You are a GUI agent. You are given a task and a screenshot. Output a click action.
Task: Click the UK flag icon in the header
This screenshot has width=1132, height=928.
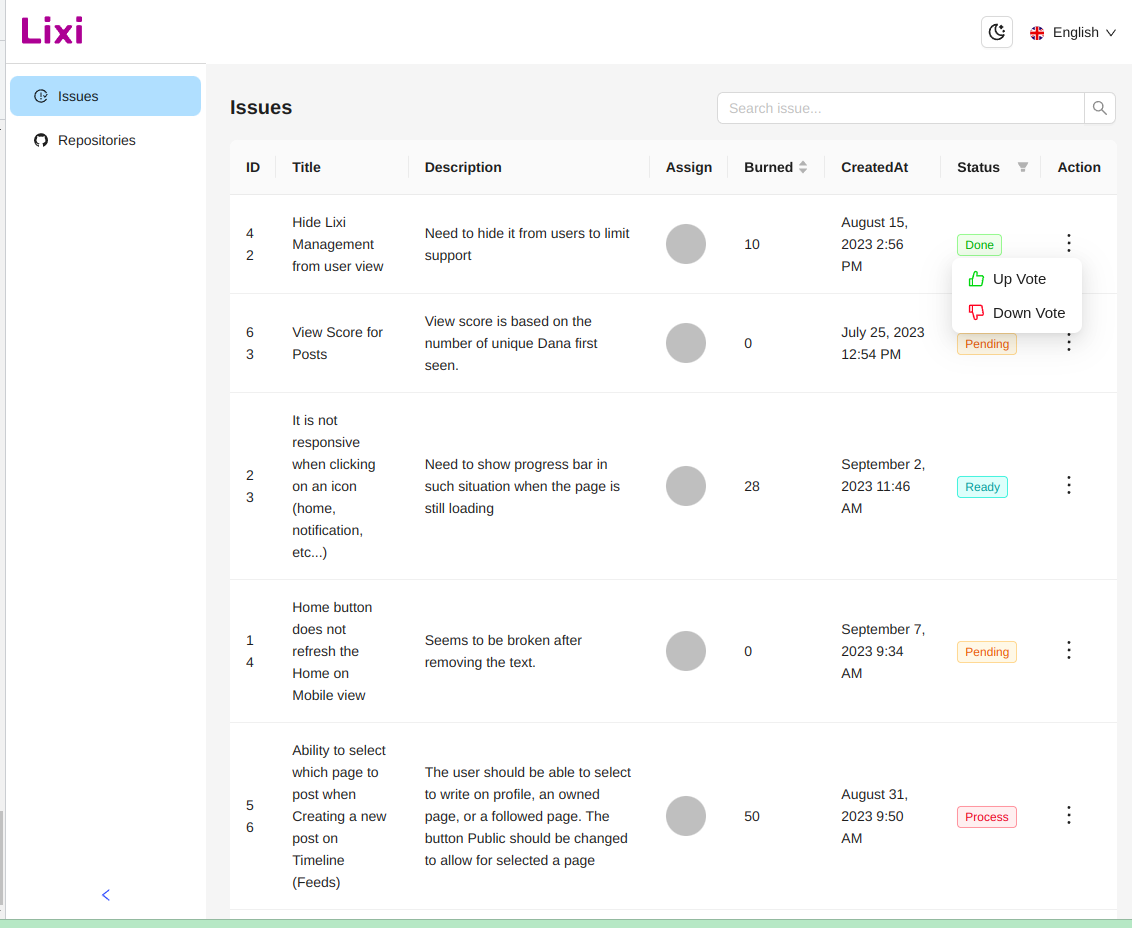(x=1036, y=31)
